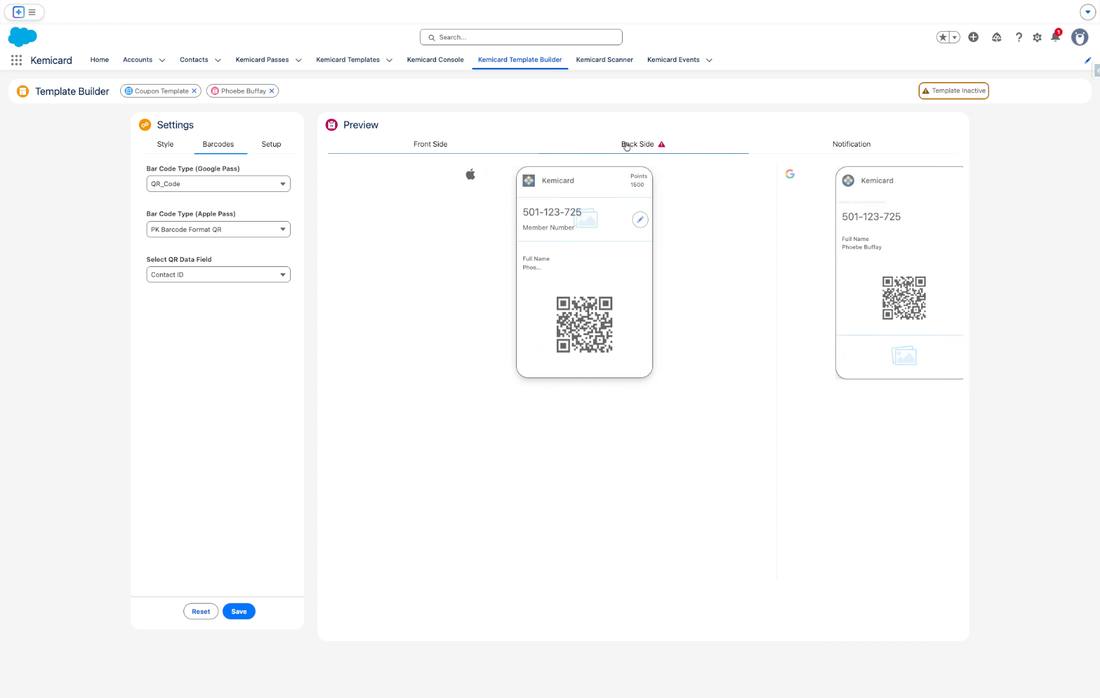Select the Barcodes settings tab

(x=218, y=144)
